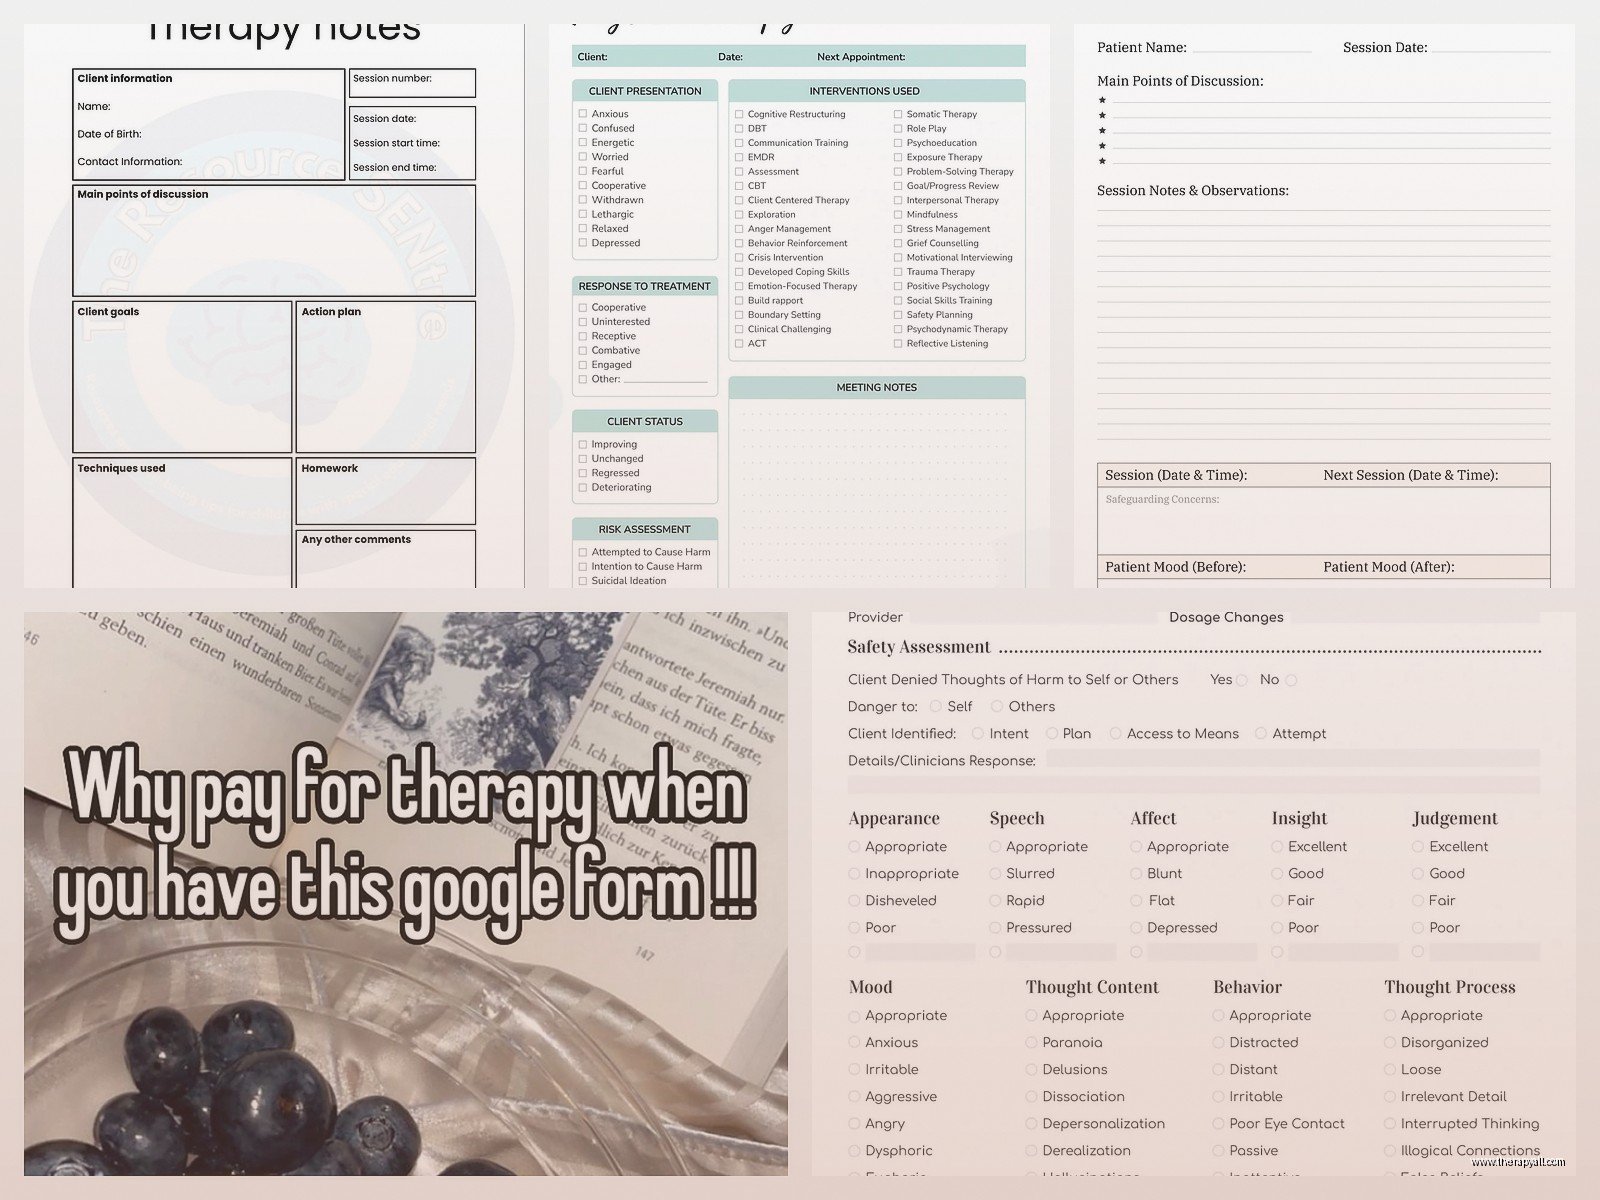The width and height of the screenshot is (1600, 1200).
Task: Mark Suicidal Ideation in Risk Assessment
Action: pos(583,580)
